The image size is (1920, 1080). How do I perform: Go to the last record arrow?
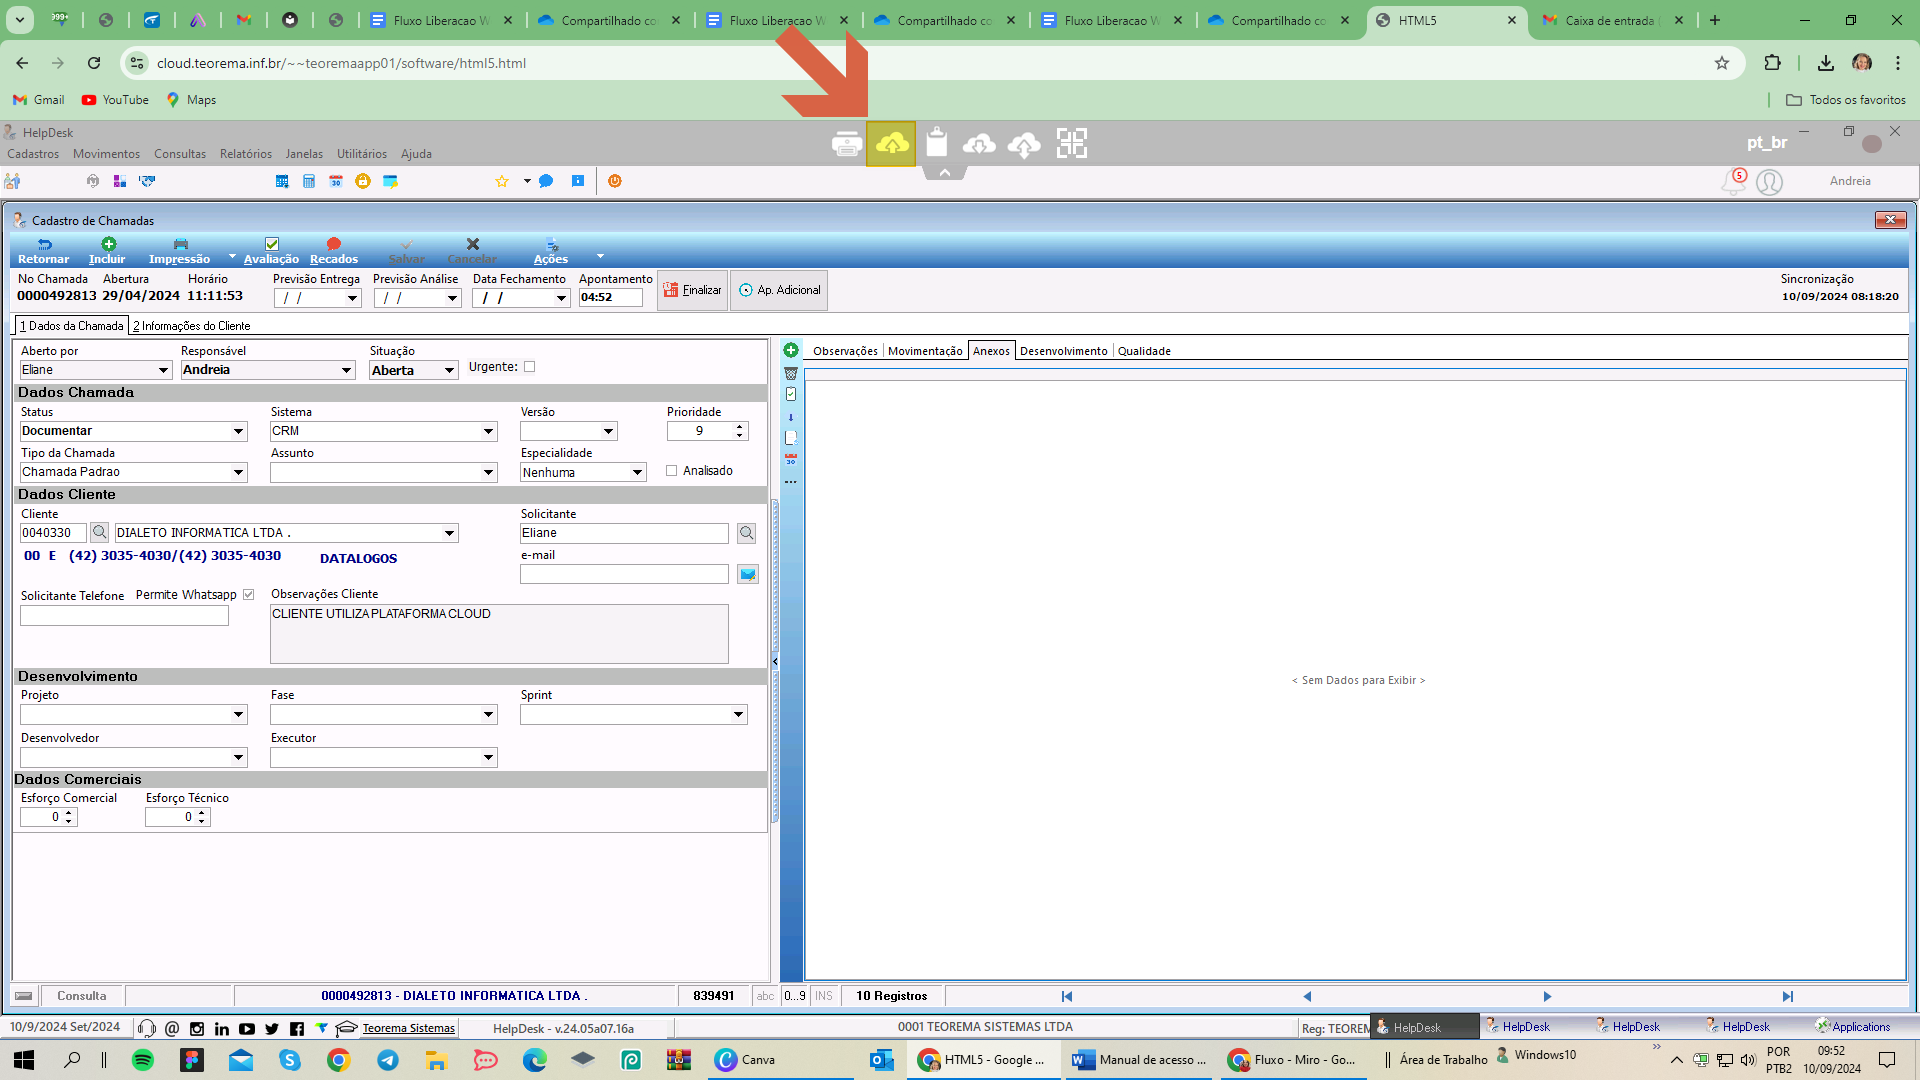tap(1788, 997)
